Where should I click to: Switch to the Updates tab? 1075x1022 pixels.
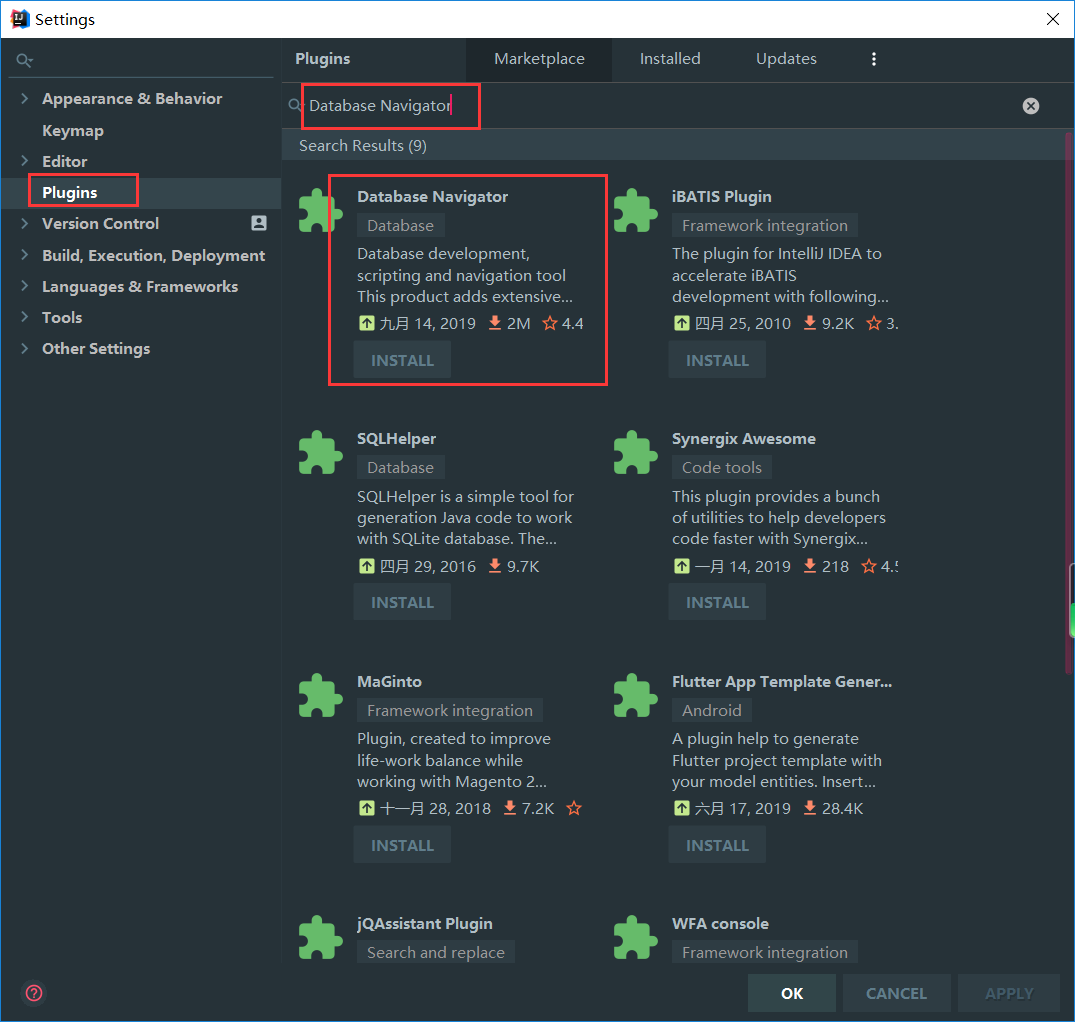point(786,59)
